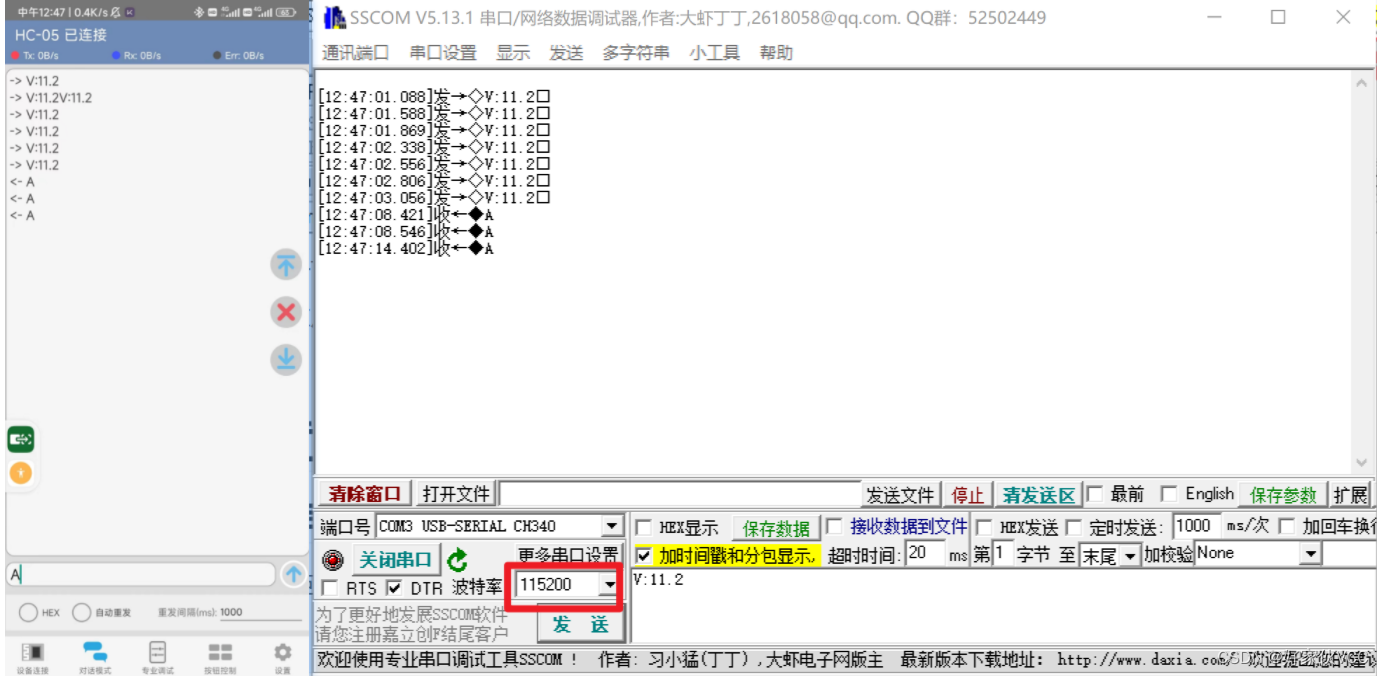Open the 帮助 menu

pos(776,53)
